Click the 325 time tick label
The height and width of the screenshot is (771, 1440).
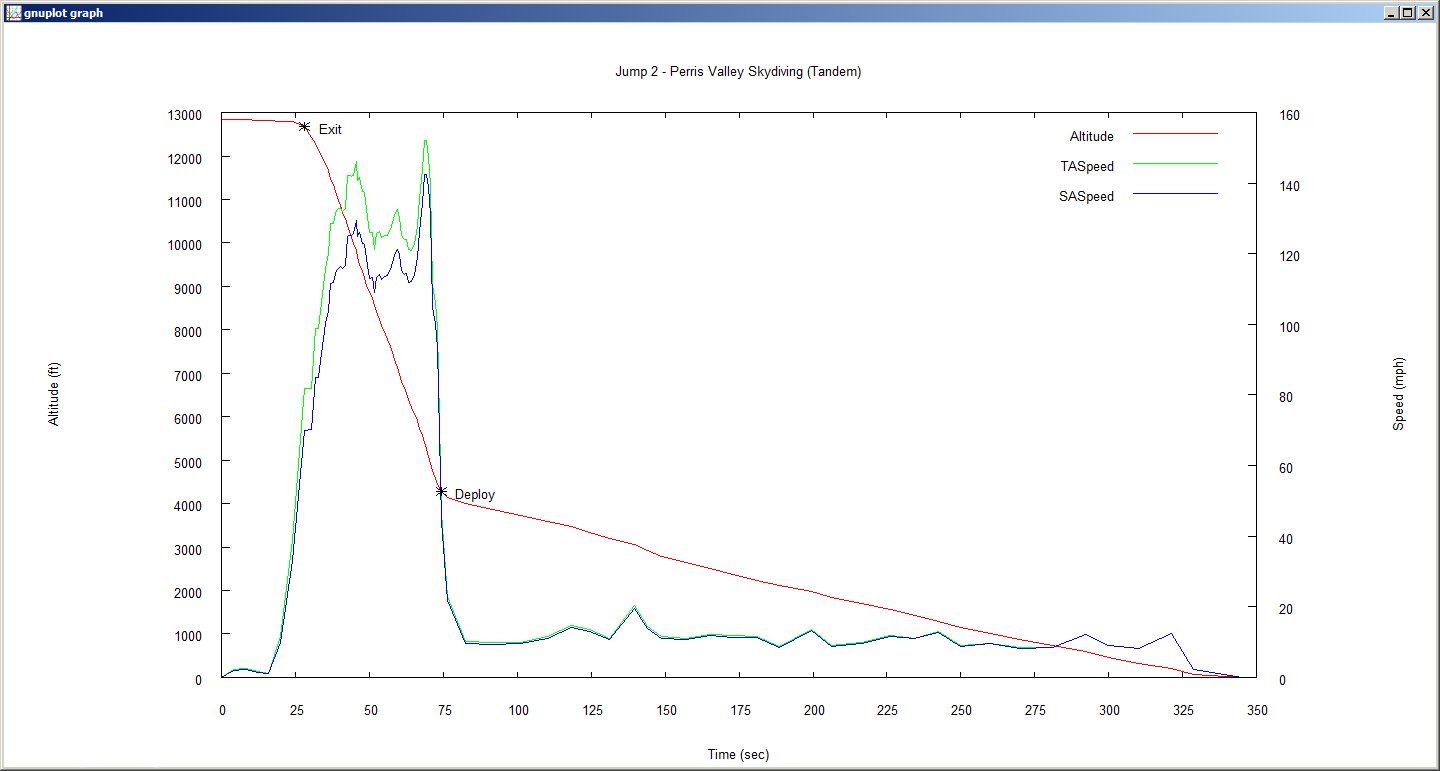(1183, 710)
